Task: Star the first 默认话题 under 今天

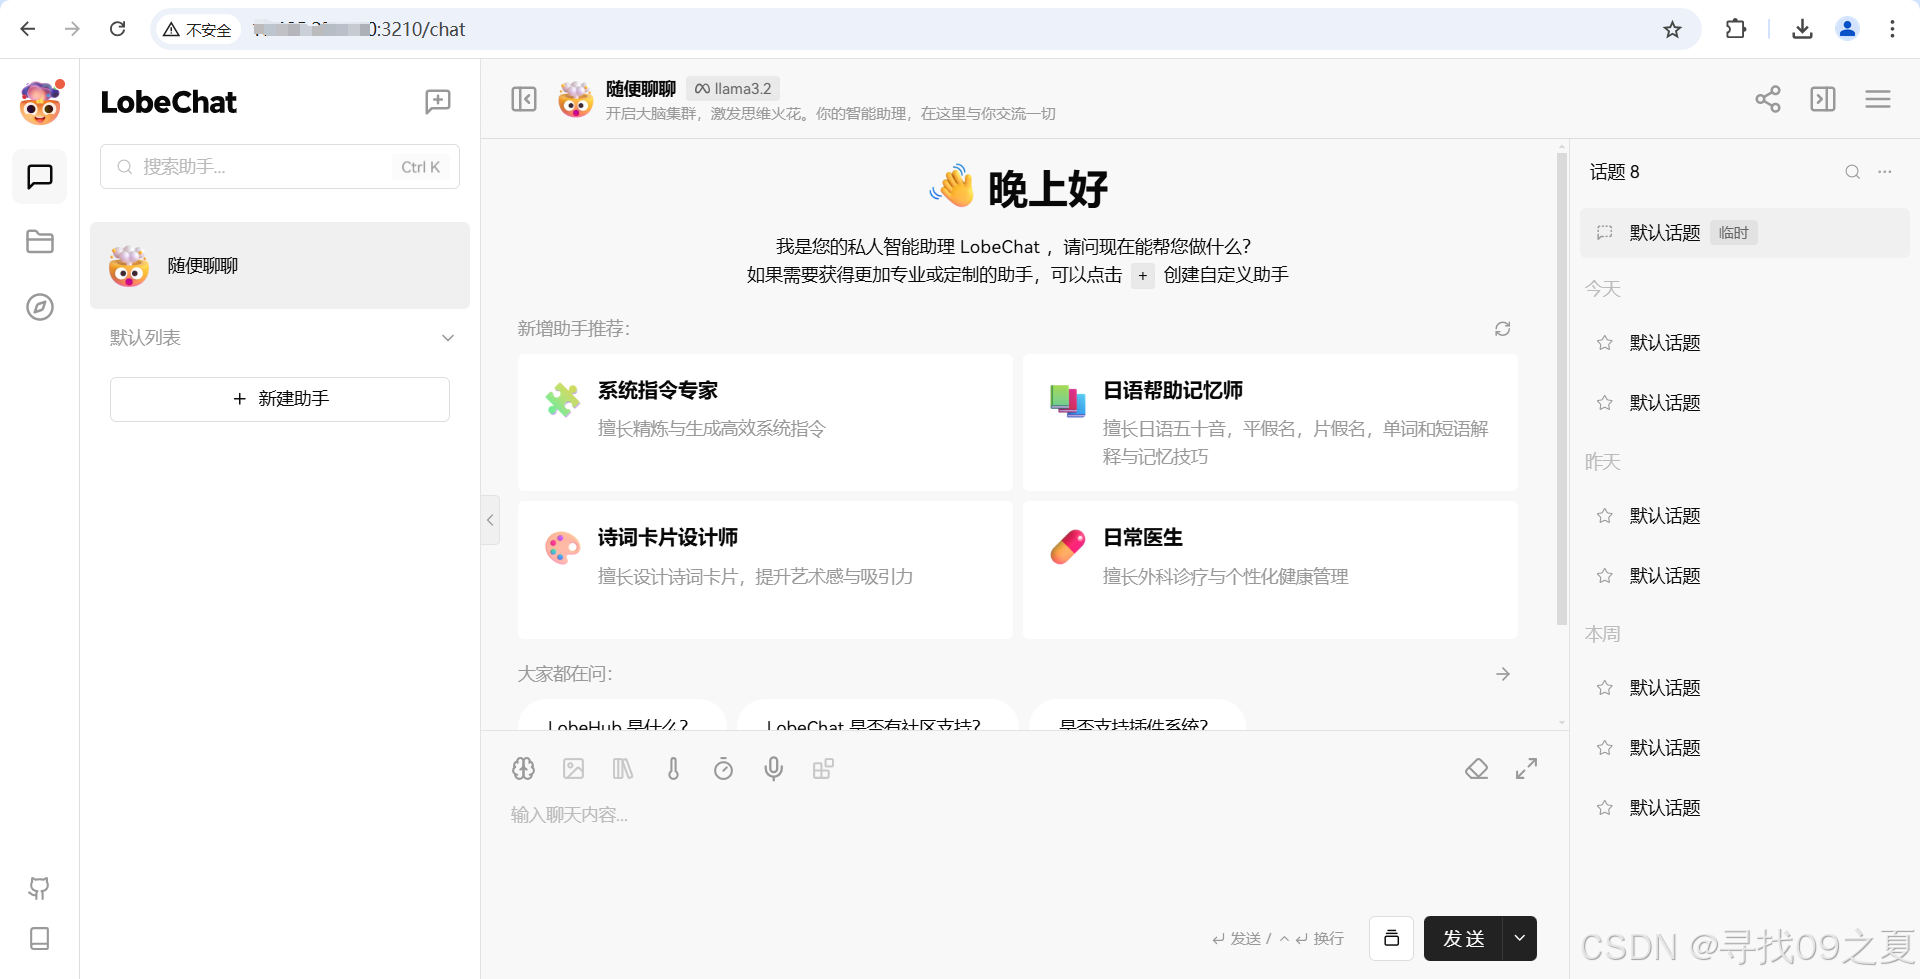Action: (1605, 343)
